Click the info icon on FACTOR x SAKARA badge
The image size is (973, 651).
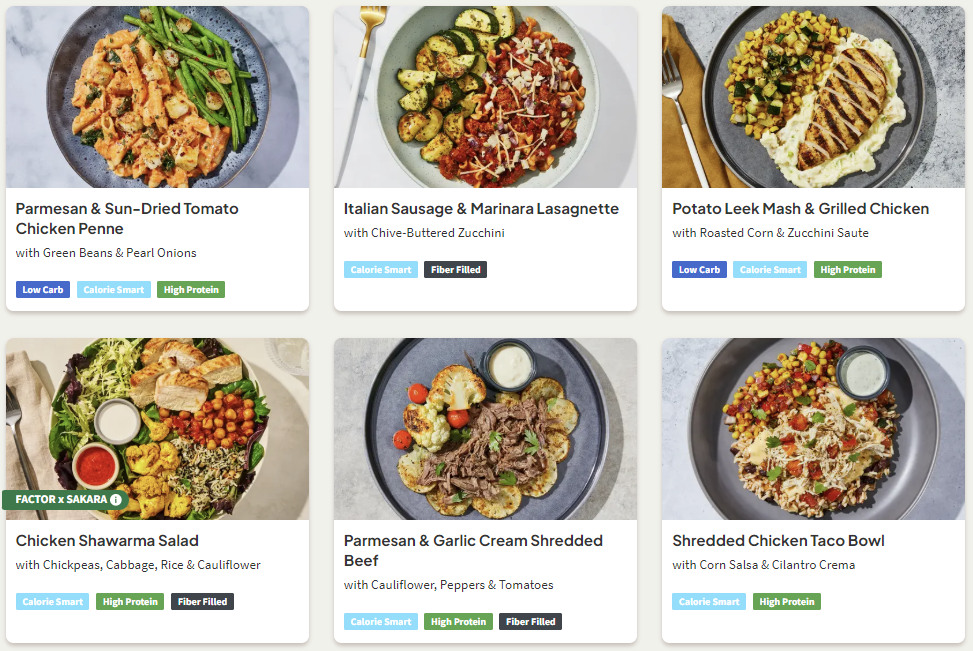(116, 499)
